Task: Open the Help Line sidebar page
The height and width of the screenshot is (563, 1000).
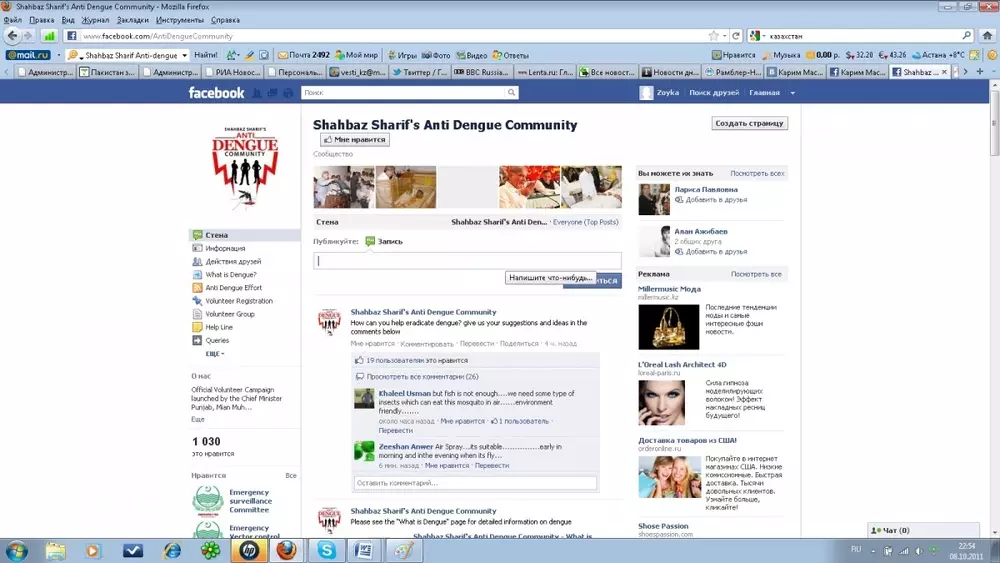Action: coord(219,327)
